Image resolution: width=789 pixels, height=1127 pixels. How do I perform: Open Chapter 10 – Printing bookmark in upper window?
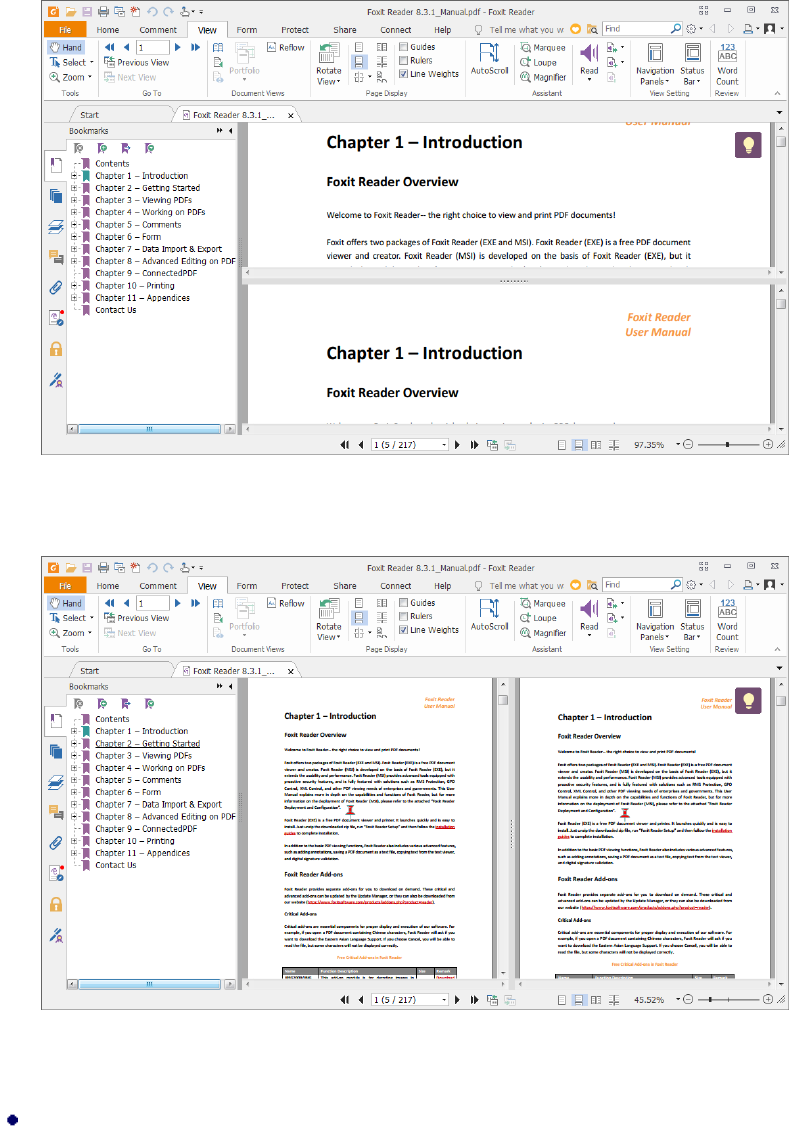(134, 286)
